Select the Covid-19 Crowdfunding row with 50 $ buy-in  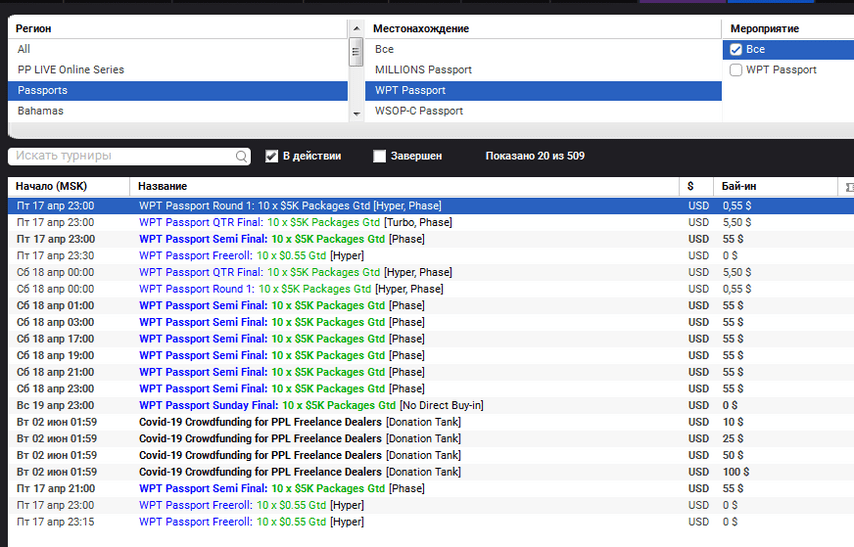click(431, 455)
